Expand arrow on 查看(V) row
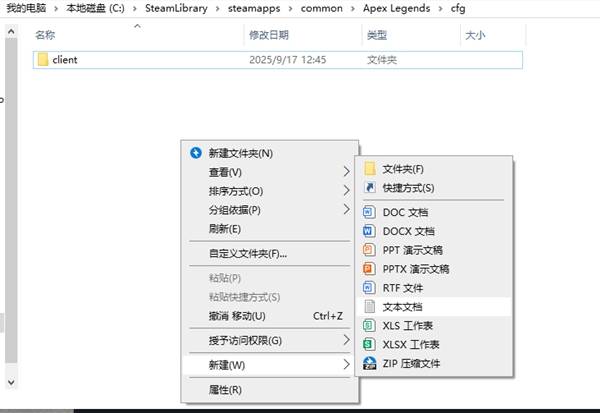This screenshot has height=413, width=600. (x=346, y=171)
